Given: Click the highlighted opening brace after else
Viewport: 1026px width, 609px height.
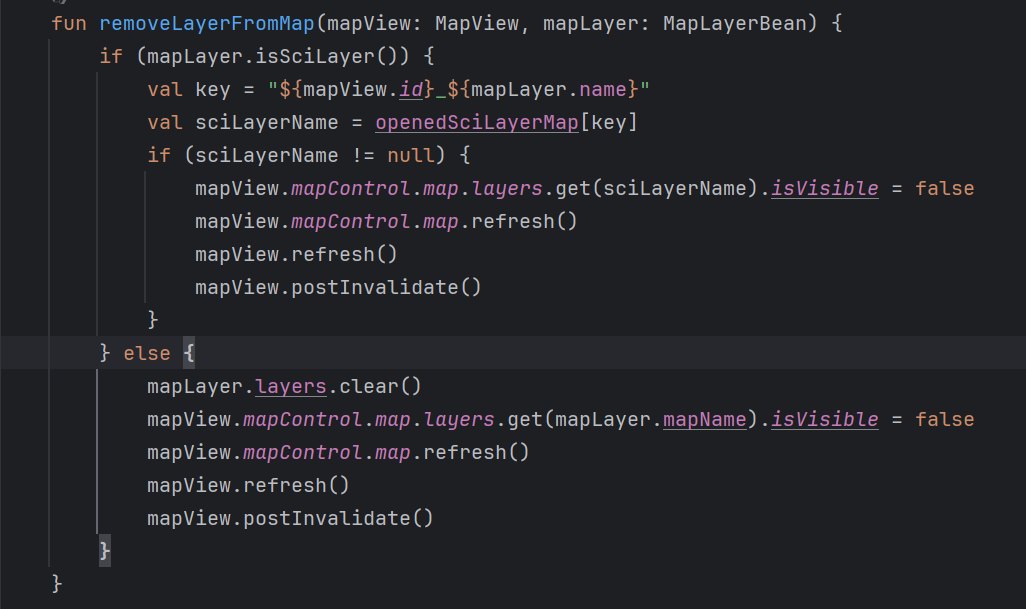Looking at the screenshot, I should pos(189,353).
